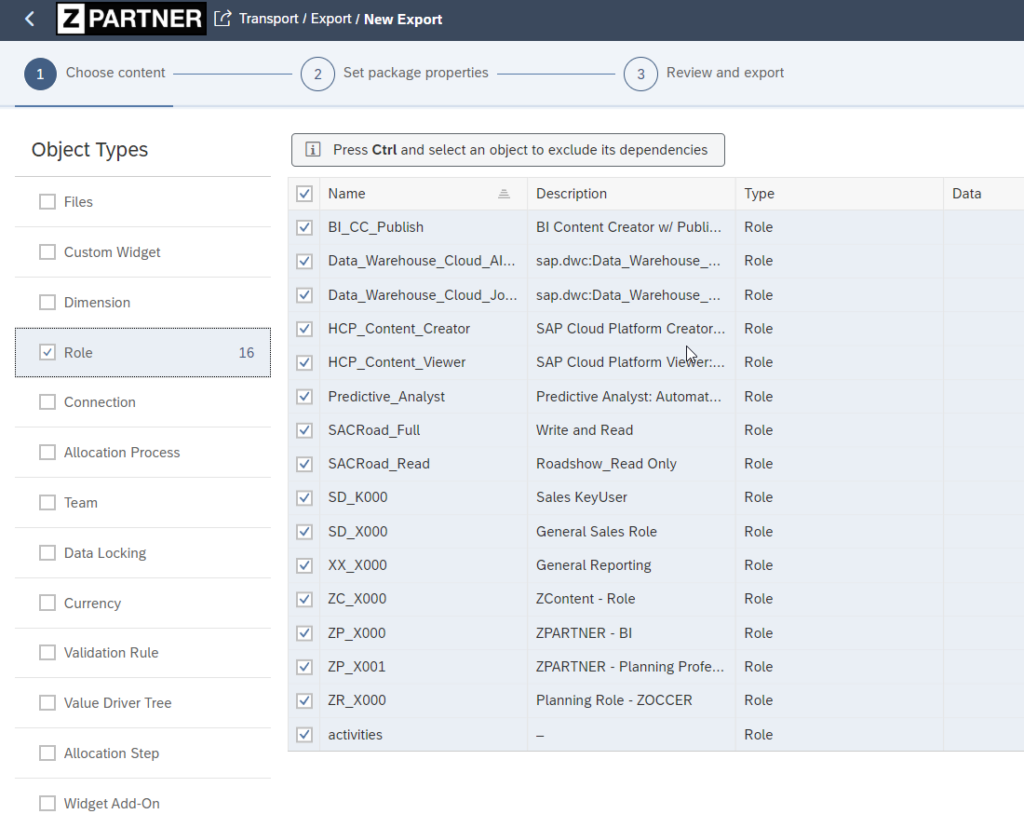This screenshot has width=1024, height=814.
Task: Check the Currency object type checkbox
Action: coord(47,603)
